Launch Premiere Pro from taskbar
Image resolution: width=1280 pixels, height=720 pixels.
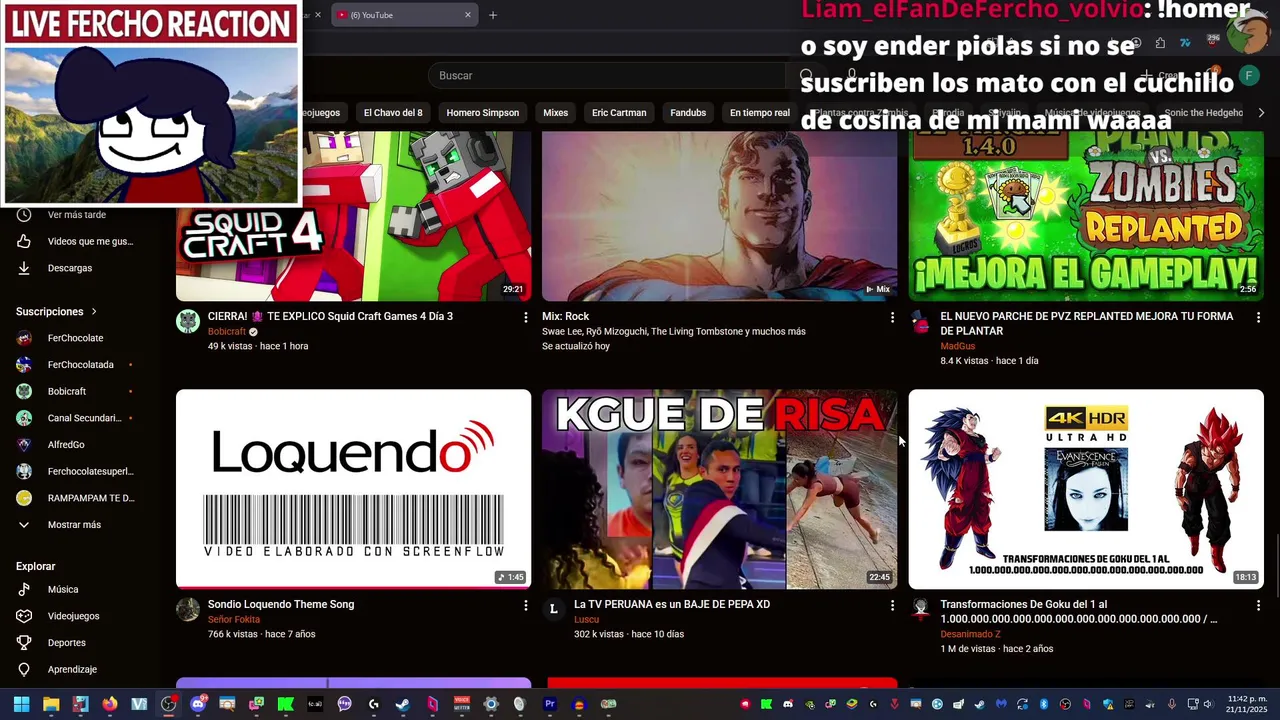point(549,704)
